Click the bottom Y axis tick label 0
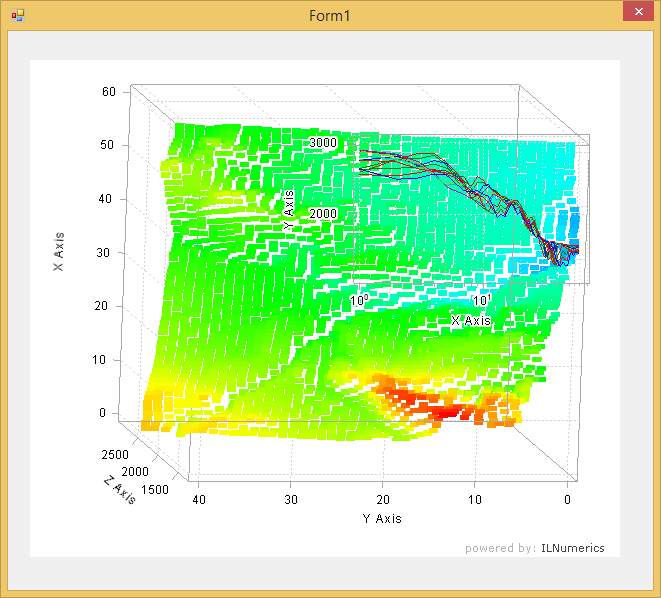This screenshot has height=598, width=661. (567, 500)
